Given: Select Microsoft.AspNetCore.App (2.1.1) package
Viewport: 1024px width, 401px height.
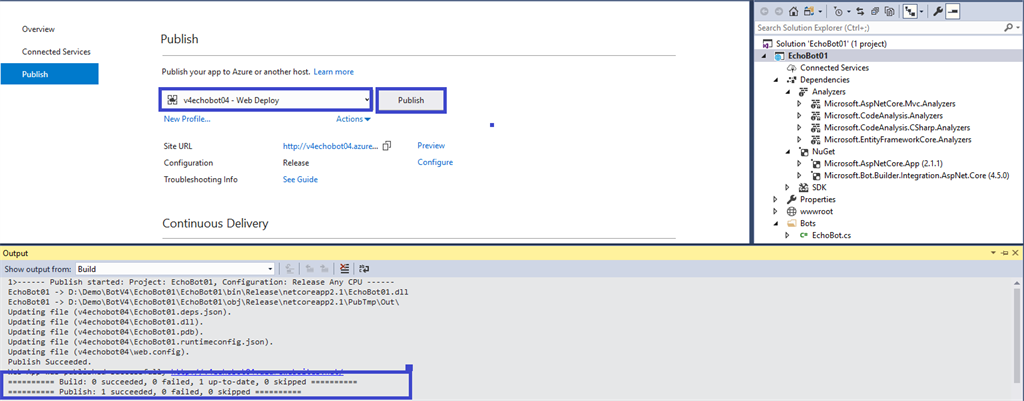Looking at the screenshot, I should click(884, 163).
